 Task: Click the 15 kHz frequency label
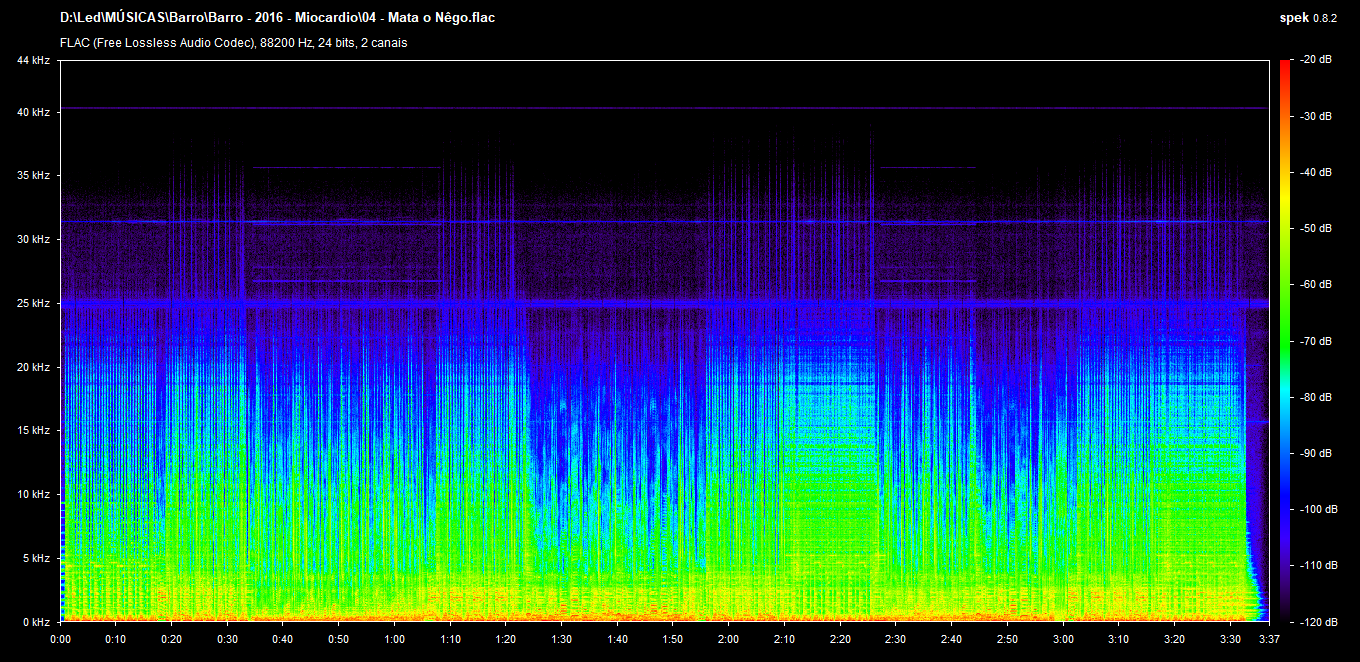(x=33, y=431)
